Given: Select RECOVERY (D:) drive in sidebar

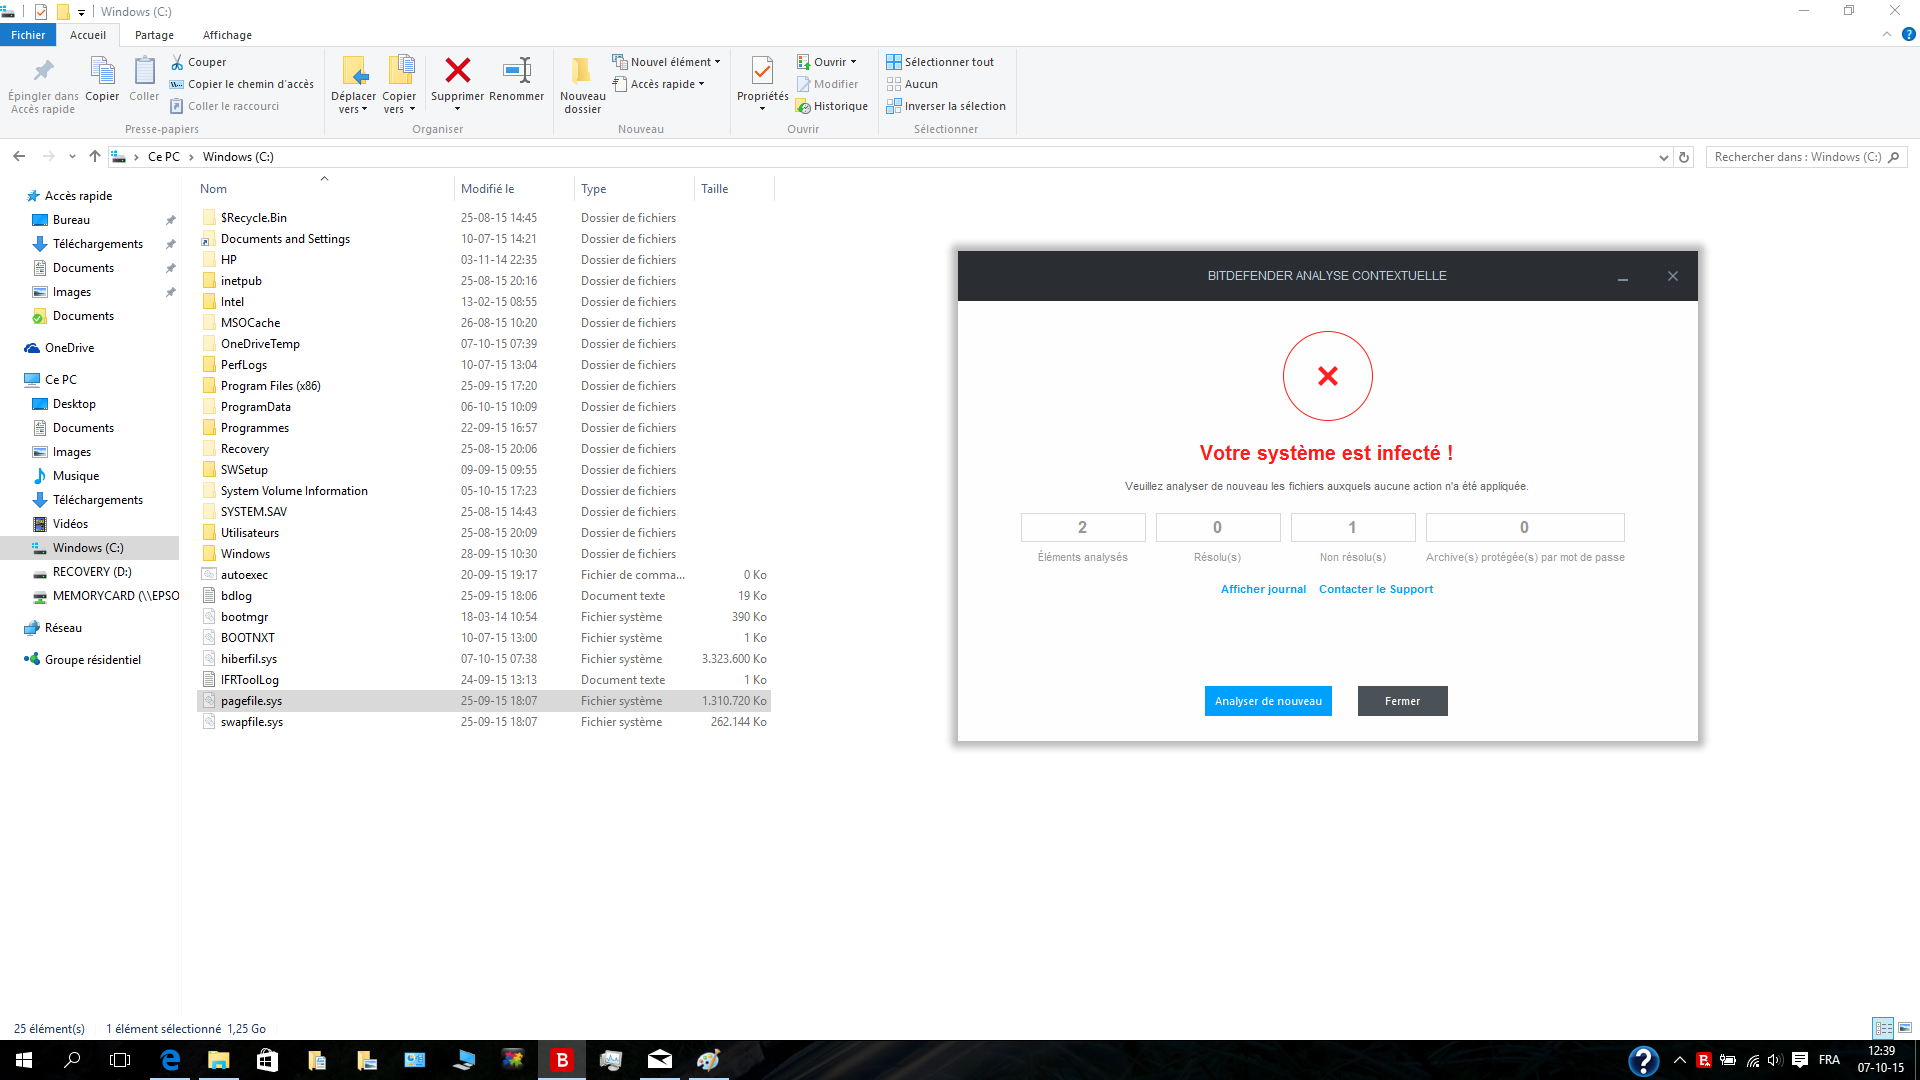Looking at the screenshot, I should (x=92, y=572).
